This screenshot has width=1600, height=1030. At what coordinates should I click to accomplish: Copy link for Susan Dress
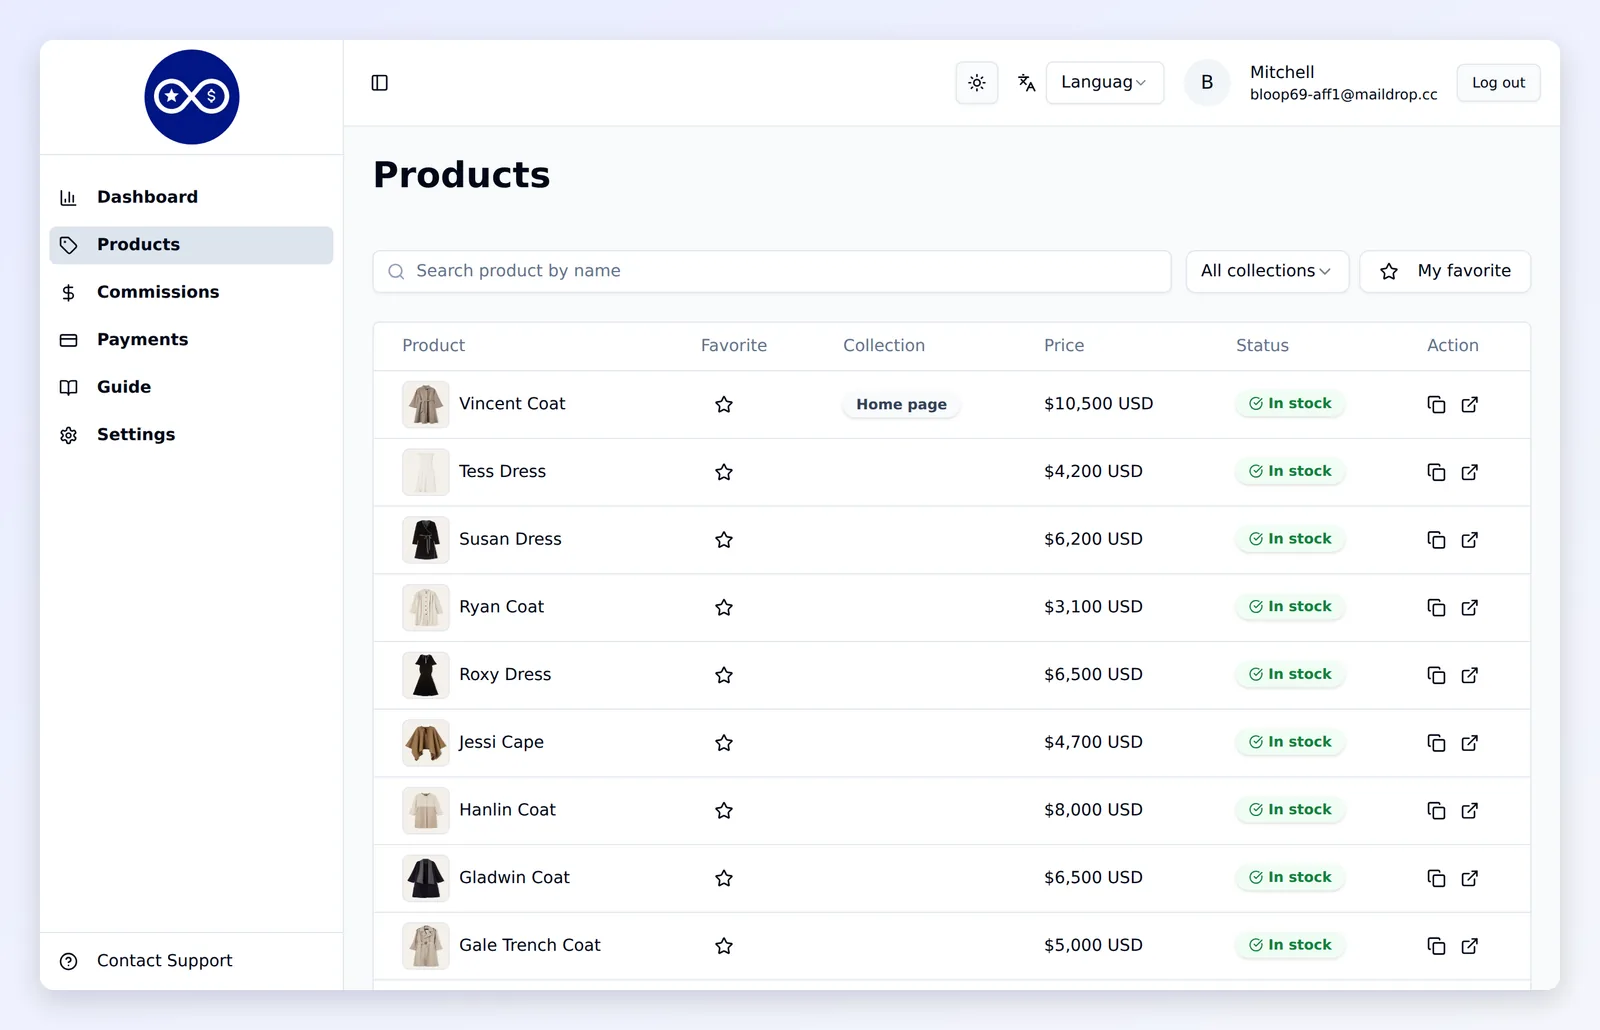[1436, 540]
